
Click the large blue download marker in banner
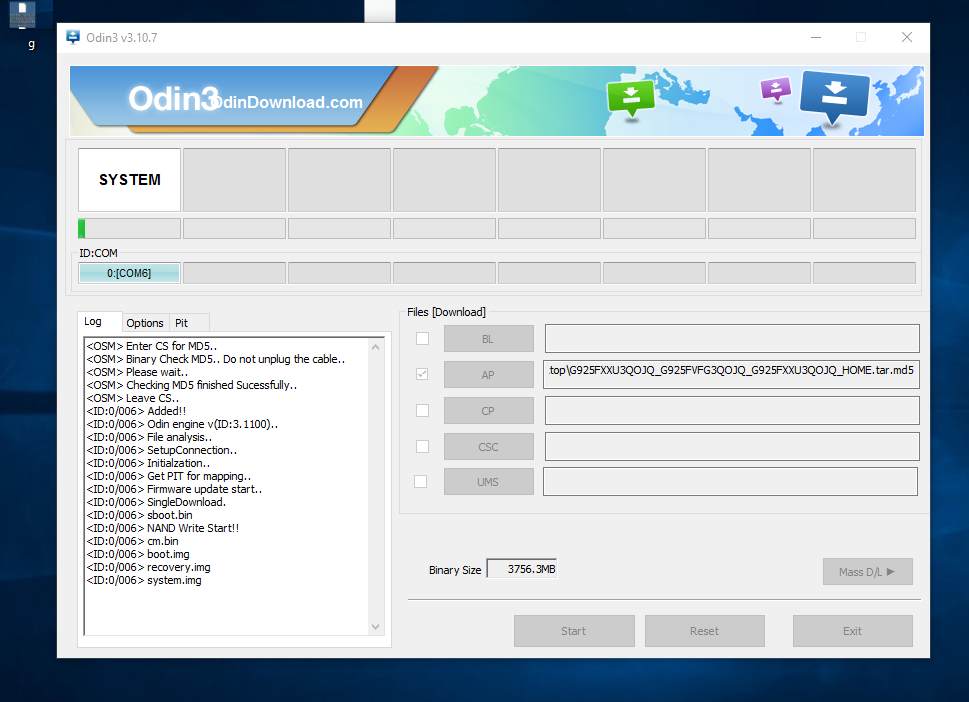tap(834, 97)
